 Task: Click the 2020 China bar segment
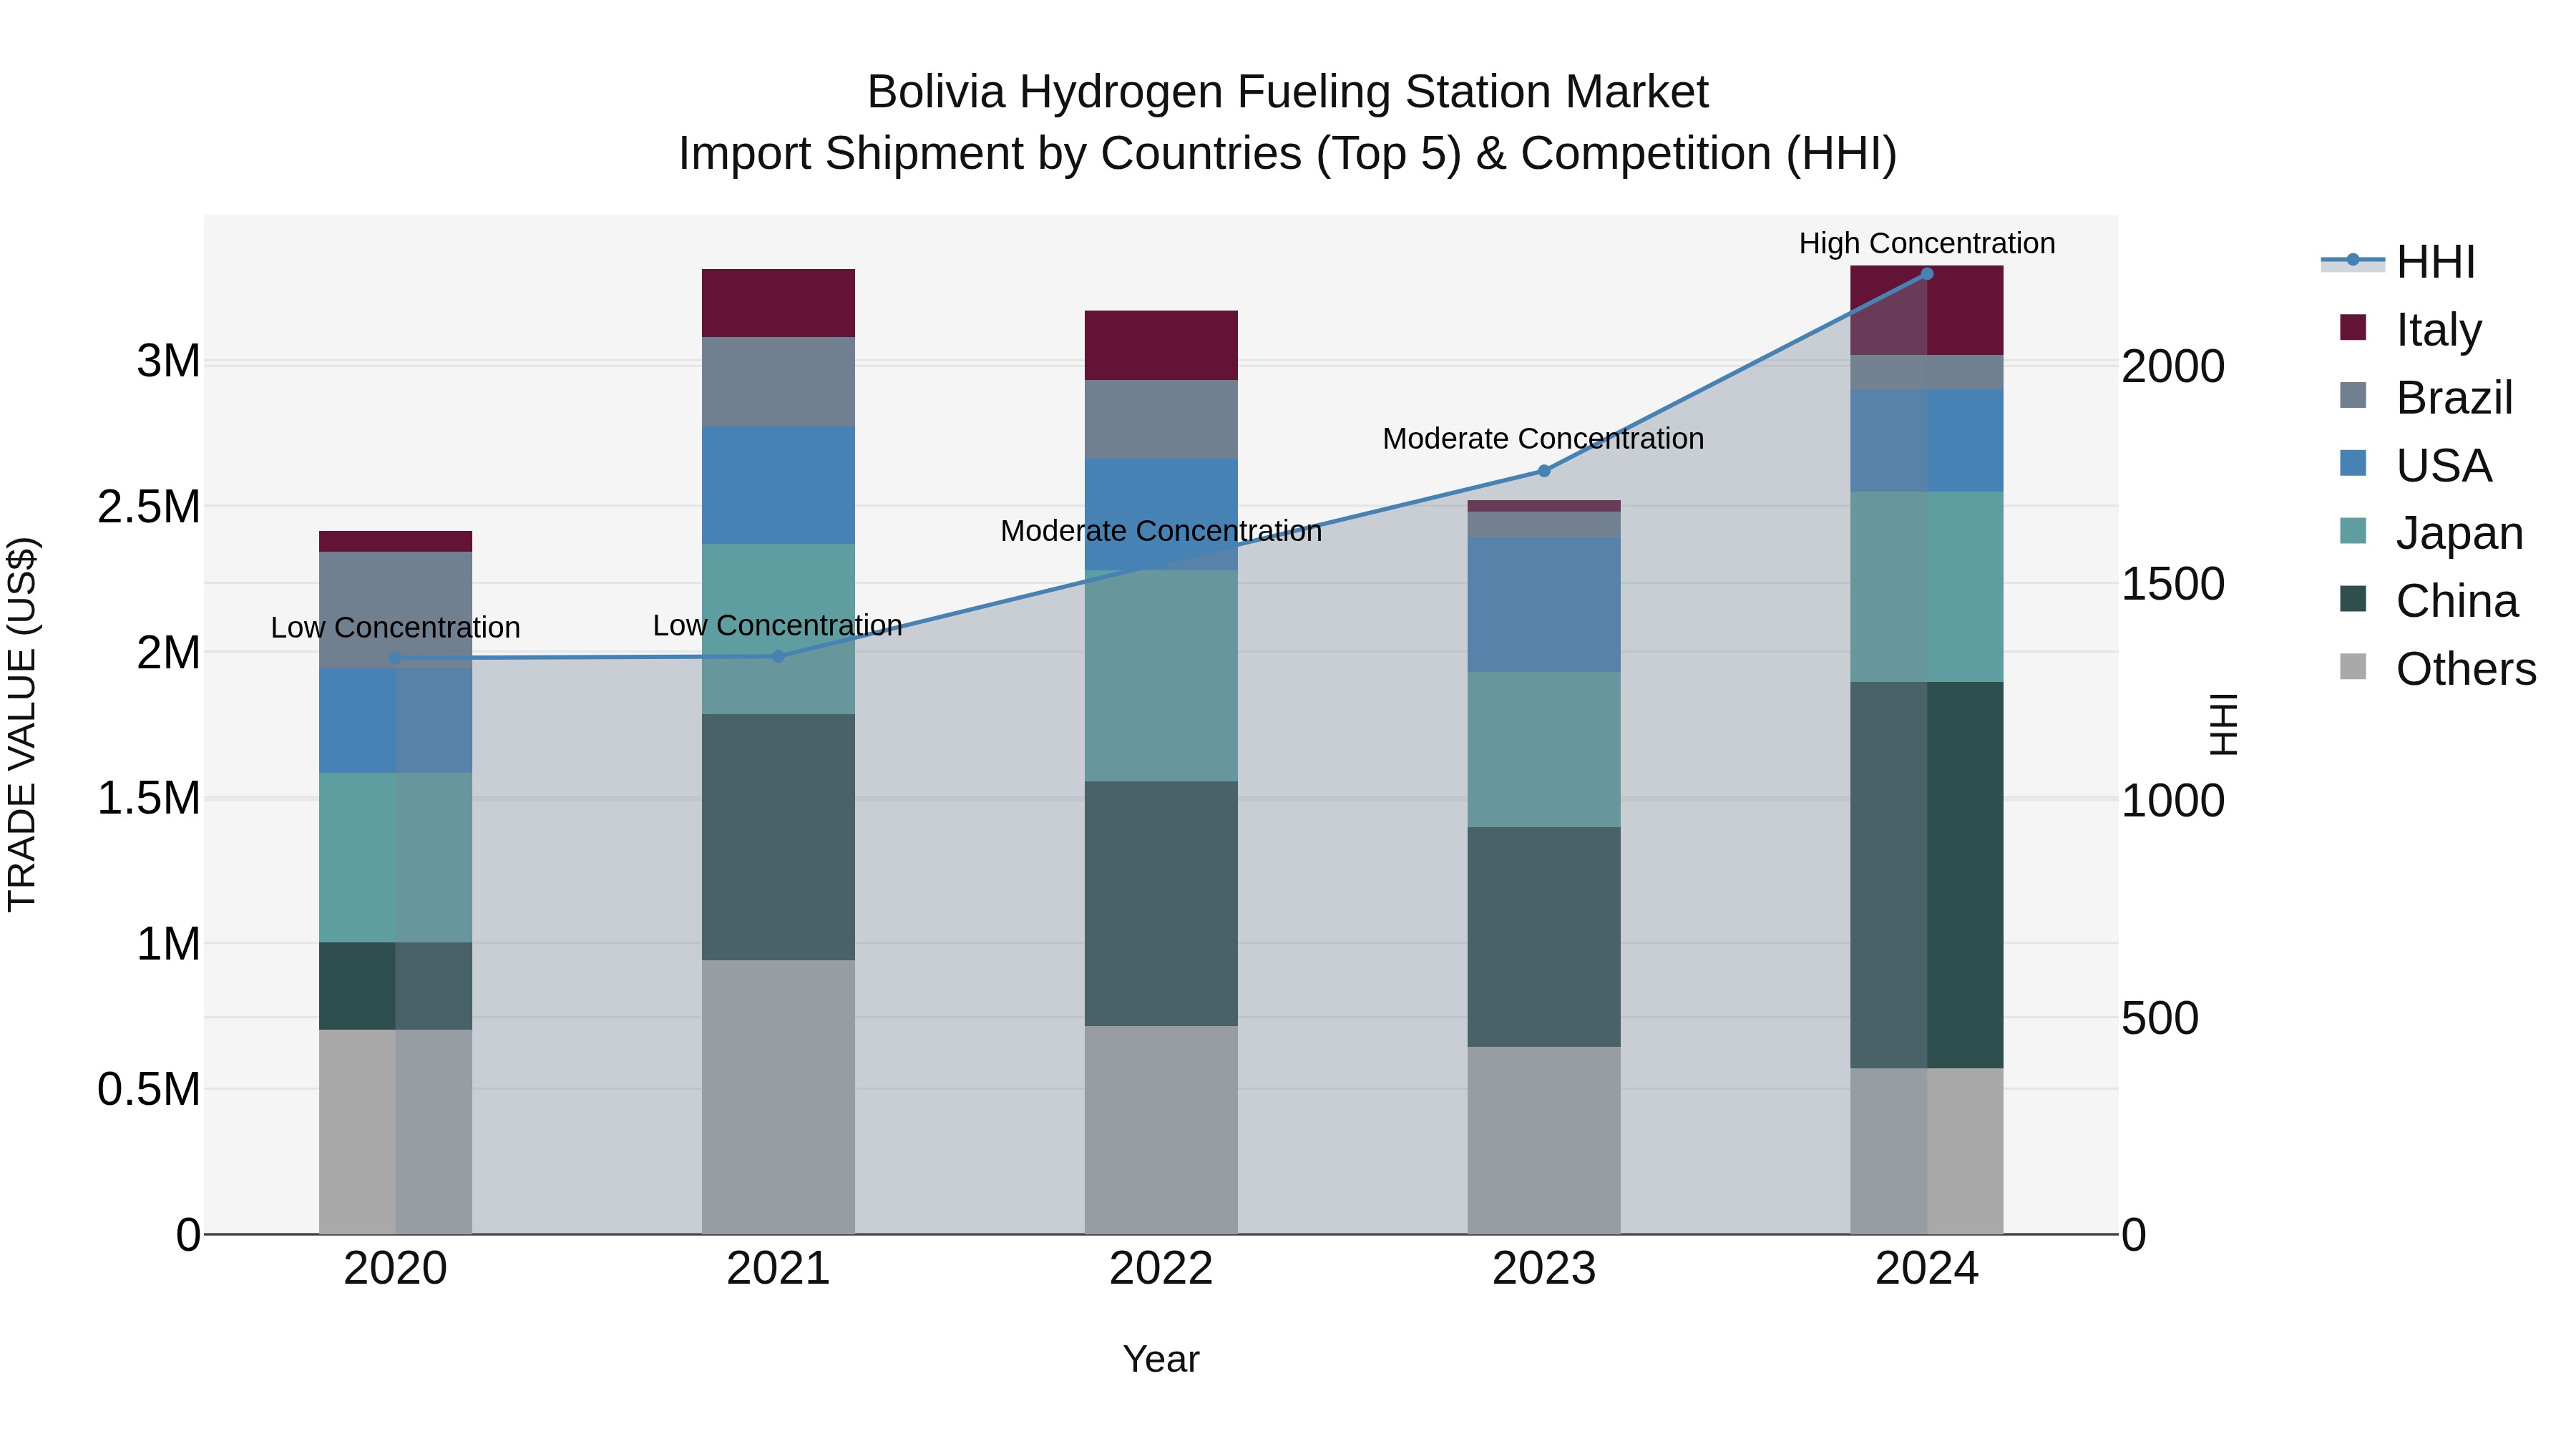click(395, 986)
